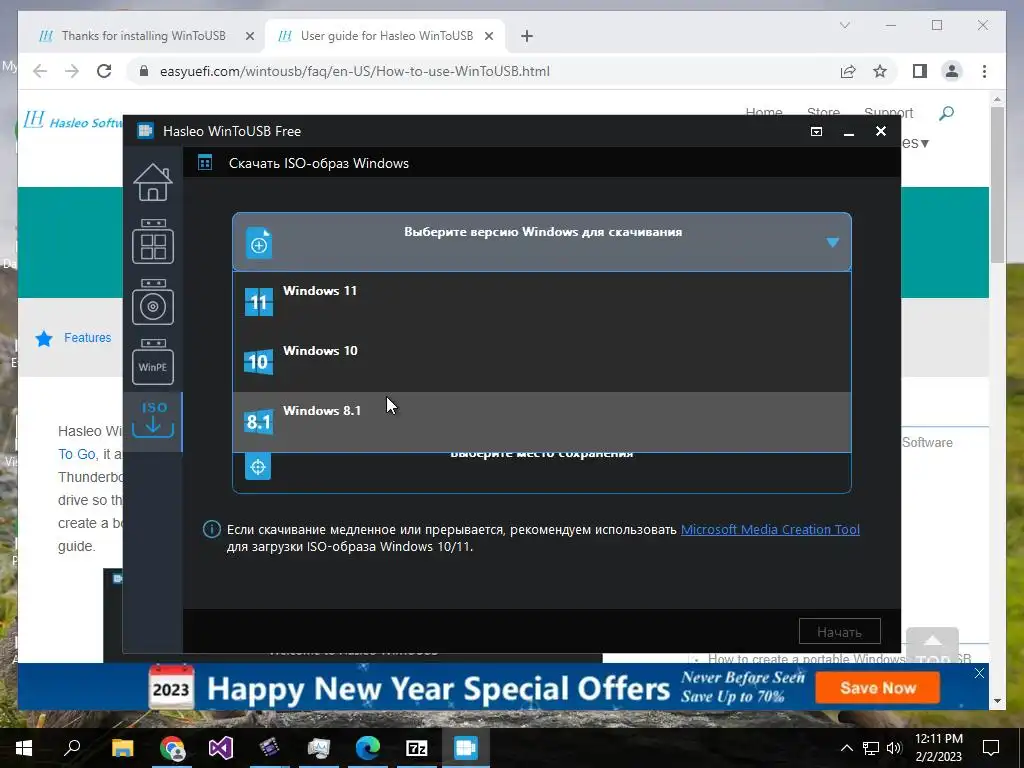Click the info icon before the download hint
Image resolution: width=1024 pixels, height=768 pixels.
pos(212,529)
